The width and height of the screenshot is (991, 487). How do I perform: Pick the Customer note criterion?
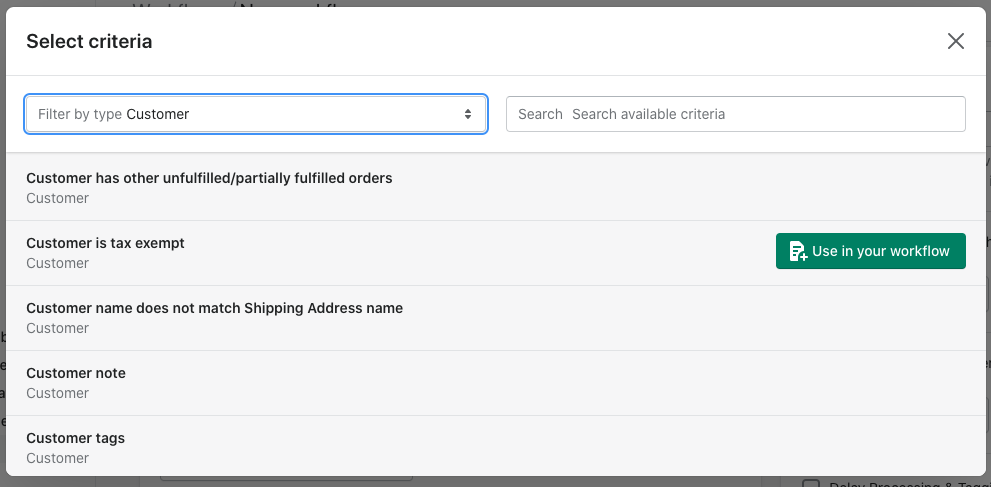496,383
